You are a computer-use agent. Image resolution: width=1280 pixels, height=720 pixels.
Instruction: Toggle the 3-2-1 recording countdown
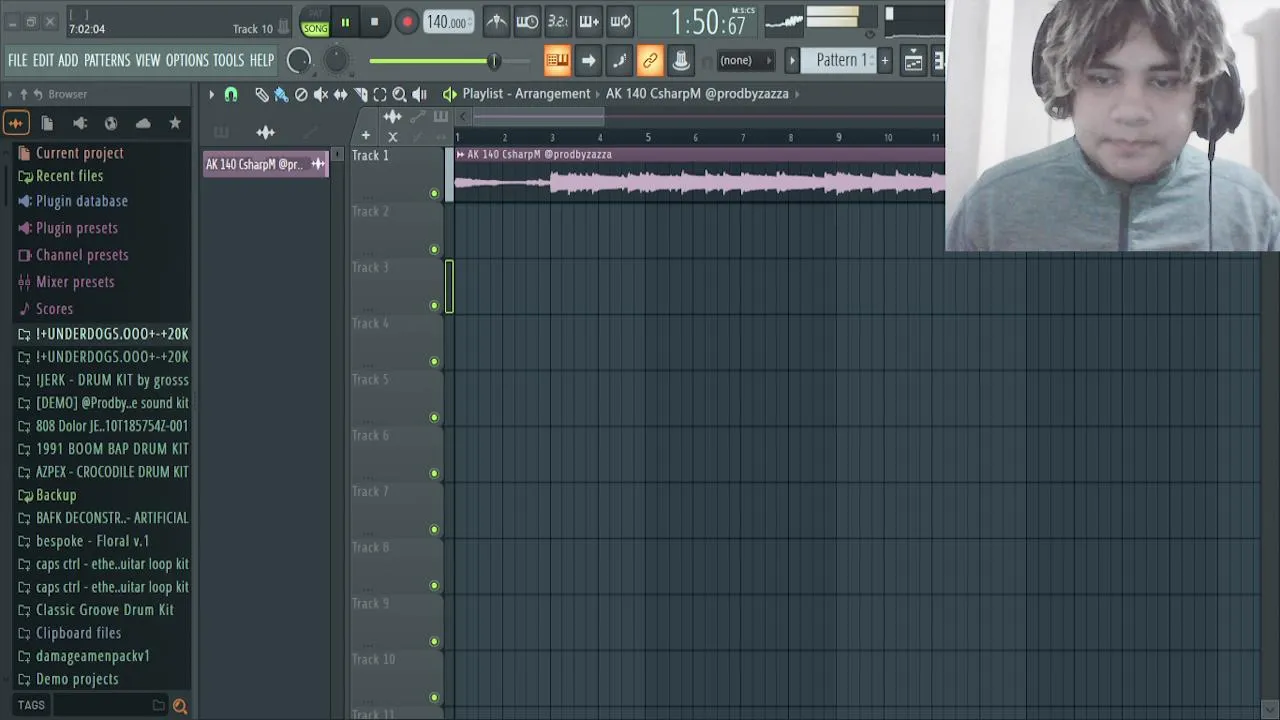[x=558, y=22]
